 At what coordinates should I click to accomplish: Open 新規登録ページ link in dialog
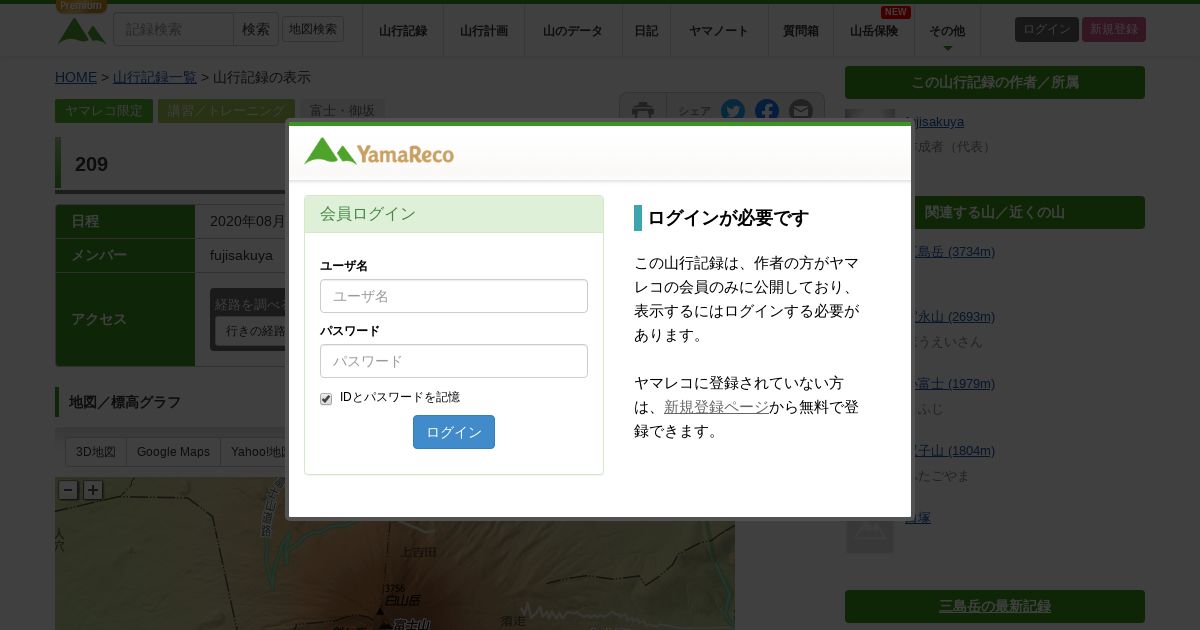pyautogui.click(x=717, y=407)
